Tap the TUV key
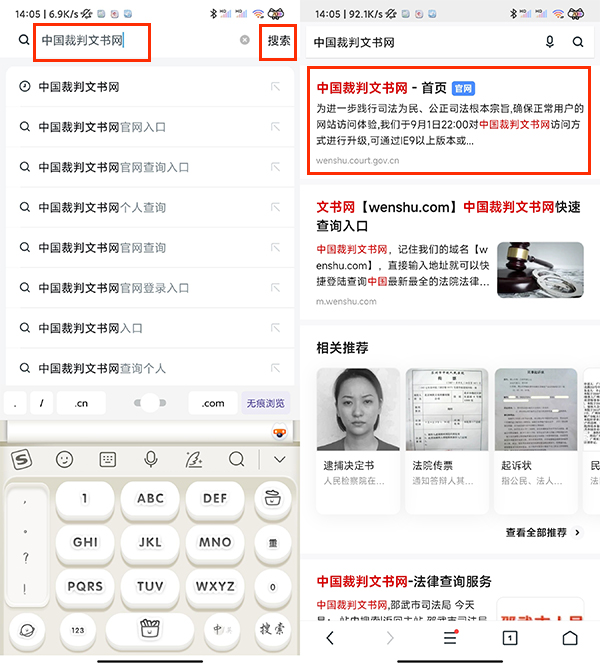This screenshot has height=667, width=600. pos(150,587)
